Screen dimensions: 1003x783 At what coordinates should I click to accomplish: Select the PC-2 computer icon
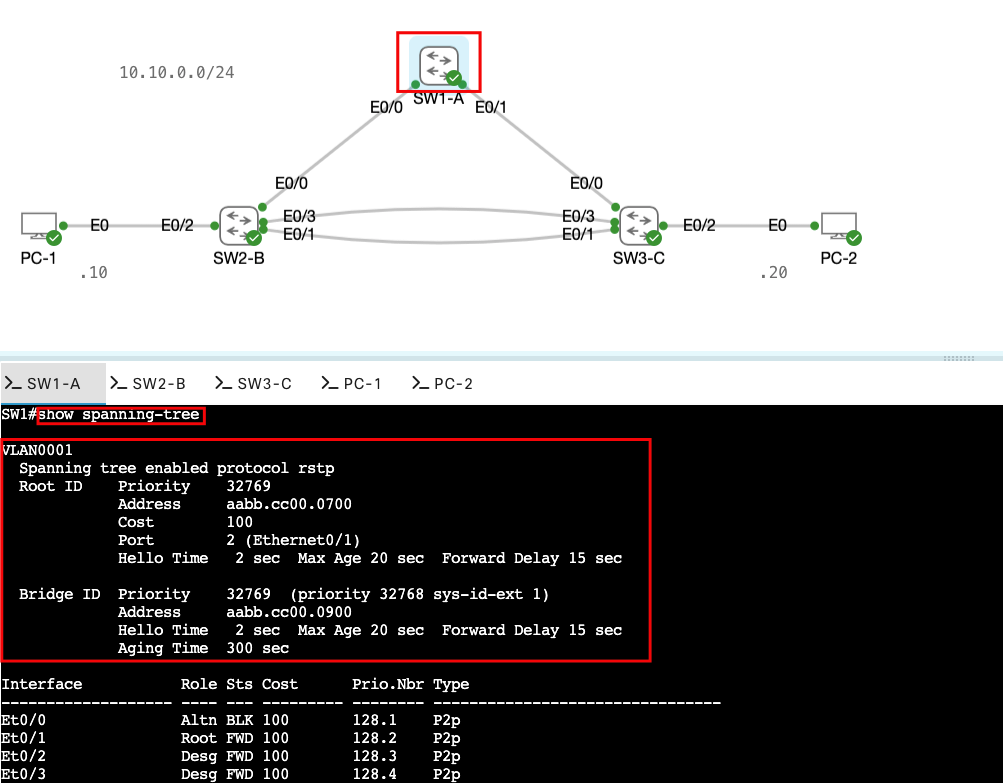click(838, 226)
